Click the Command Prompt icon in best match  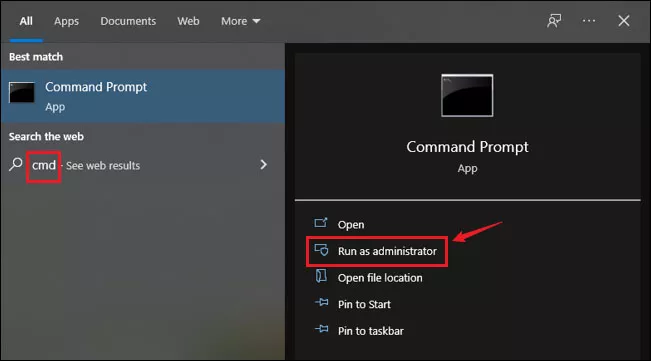[x=22, y=92]
